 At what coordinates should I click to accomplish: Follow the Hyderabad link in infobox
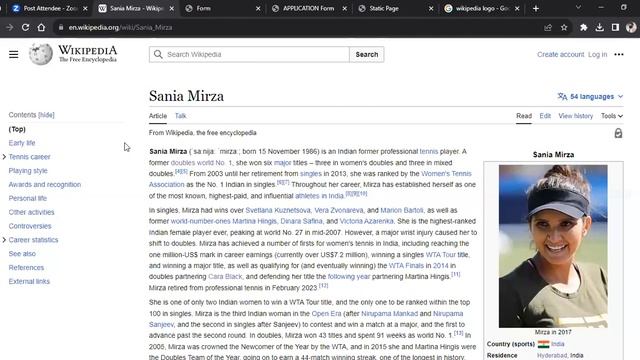click(x=552, y=356)
